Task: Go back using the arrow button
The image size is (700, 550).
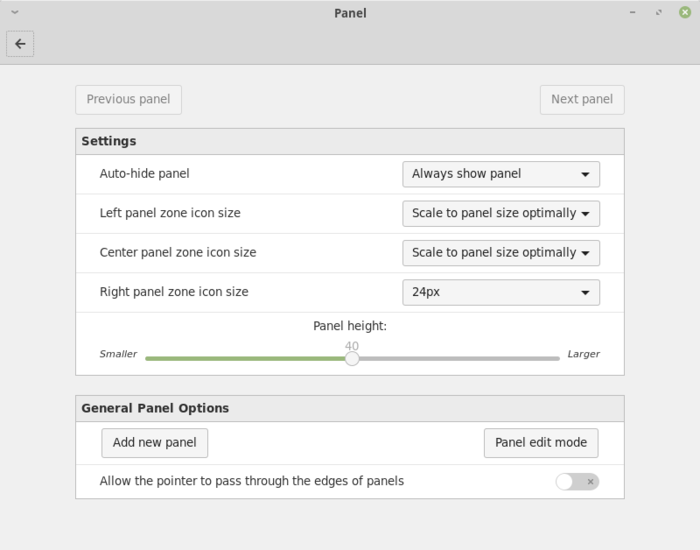Action: (20, 44)
